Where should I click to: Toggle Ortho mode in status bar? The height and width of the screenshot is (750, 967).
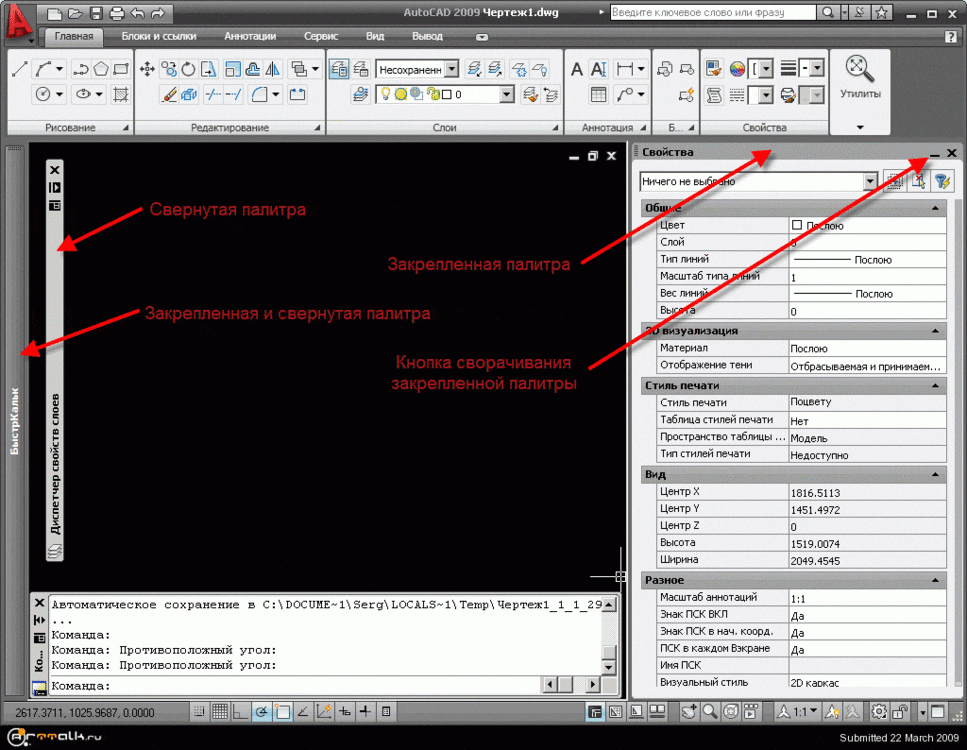click(x=241, y=712)
